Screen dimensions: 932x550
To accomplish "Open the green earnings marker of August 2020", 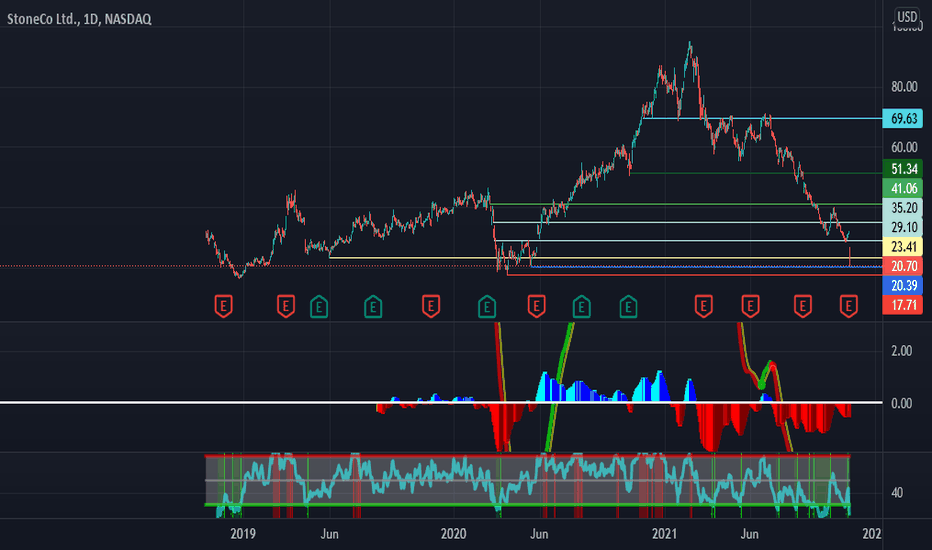I will [x=581, y=307].
